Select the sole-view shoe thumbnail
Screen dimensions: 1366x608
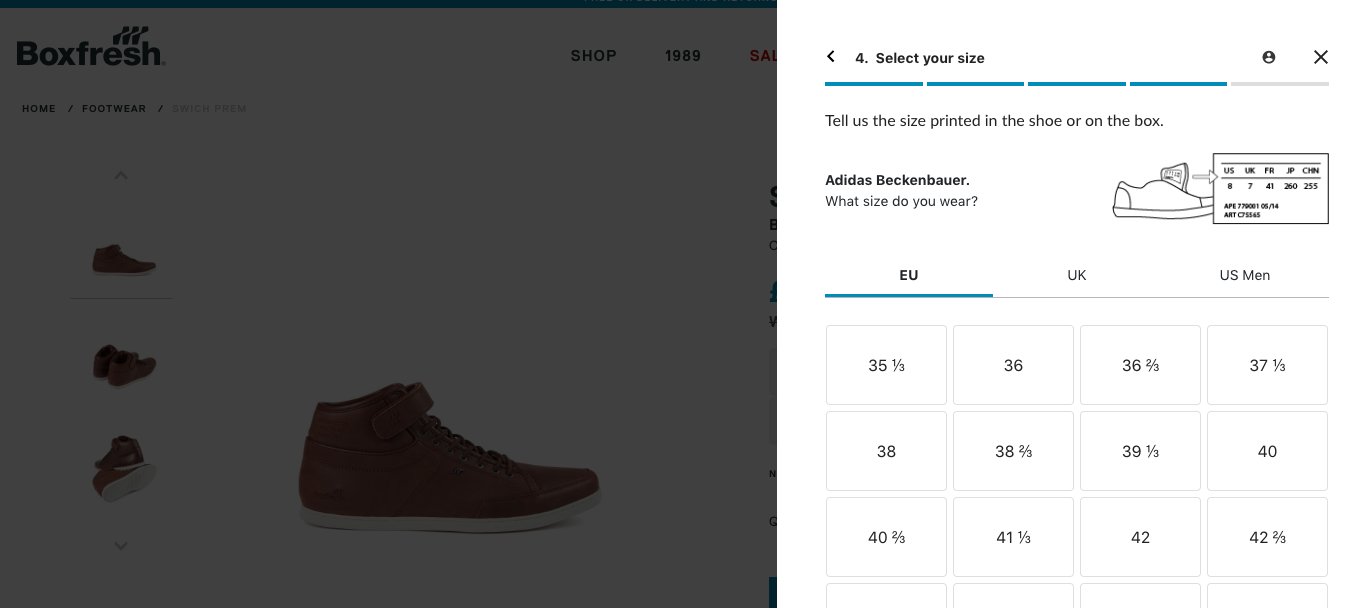click(123, 467)
